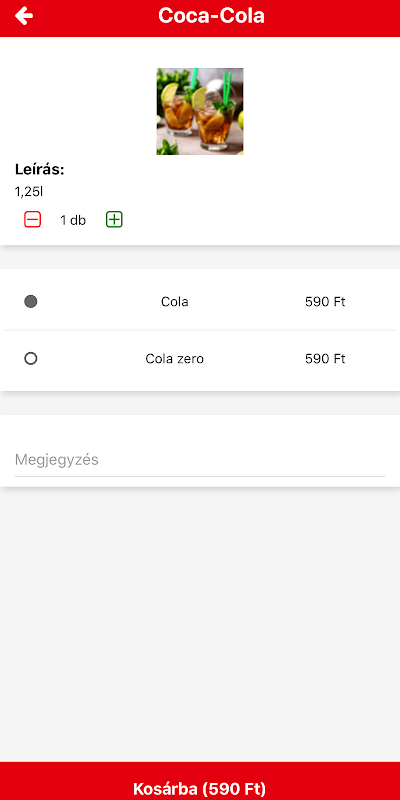Image resolution: width=400 pixels, height=800 pixels.
Task: Choose the Cola option label
Action: point(174,302)
